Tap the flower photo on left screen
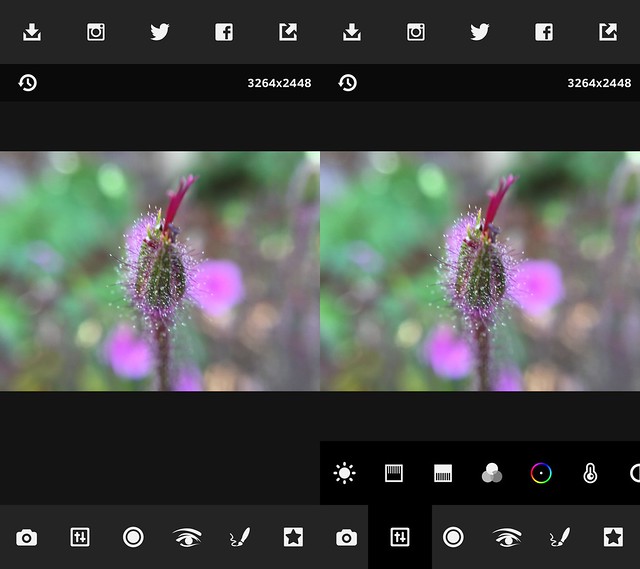 (160, 270)
